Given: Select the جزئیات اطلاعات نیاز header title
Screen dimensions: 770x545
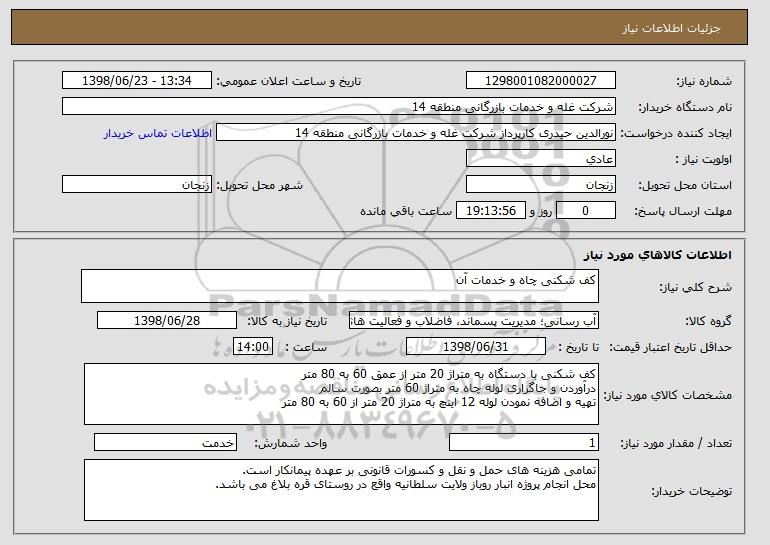Looking at the screenshot, I should pos(671,28).
